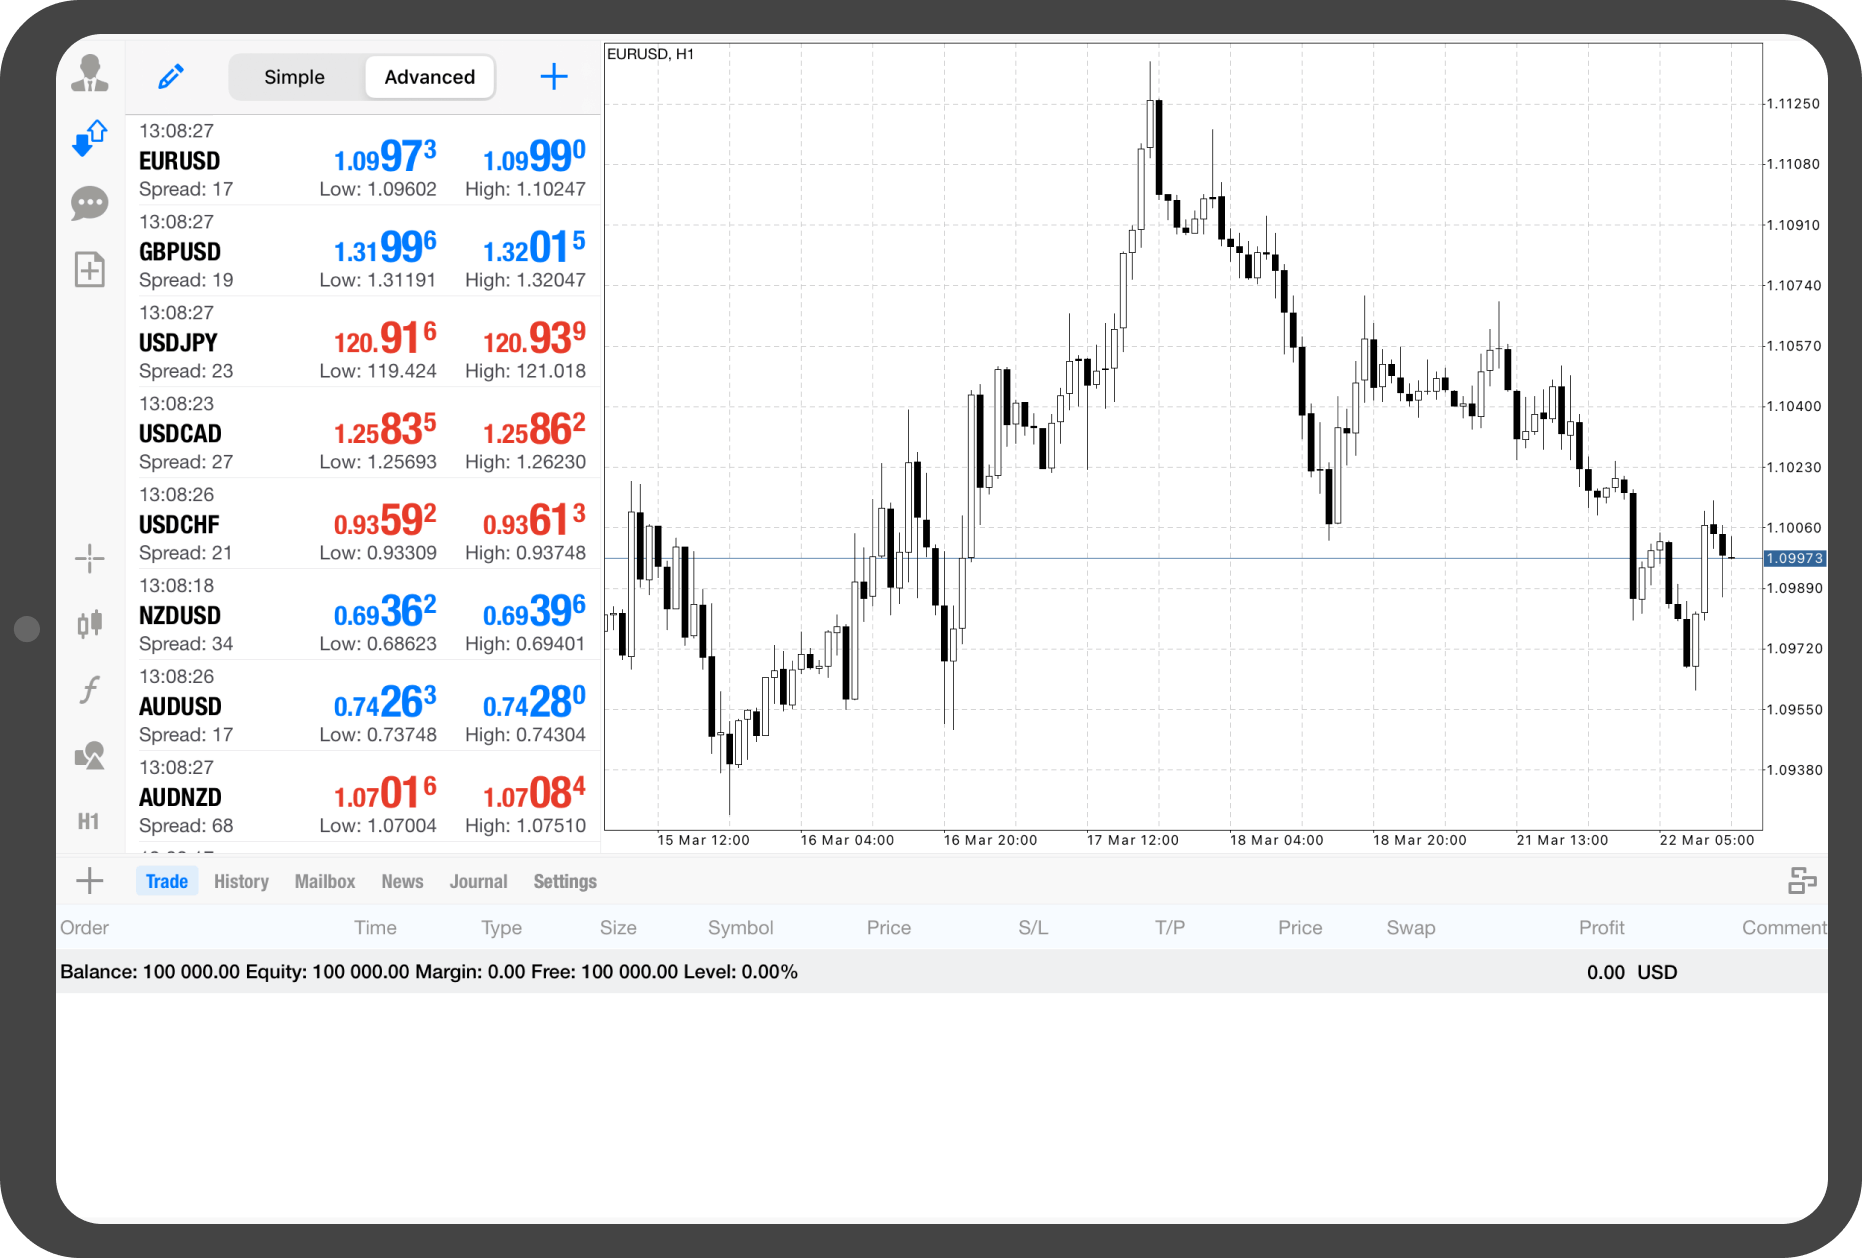Open the History tab
Image resolution: width=1862 pixels, height=1258 pixels.
click(x=241, y=881)
